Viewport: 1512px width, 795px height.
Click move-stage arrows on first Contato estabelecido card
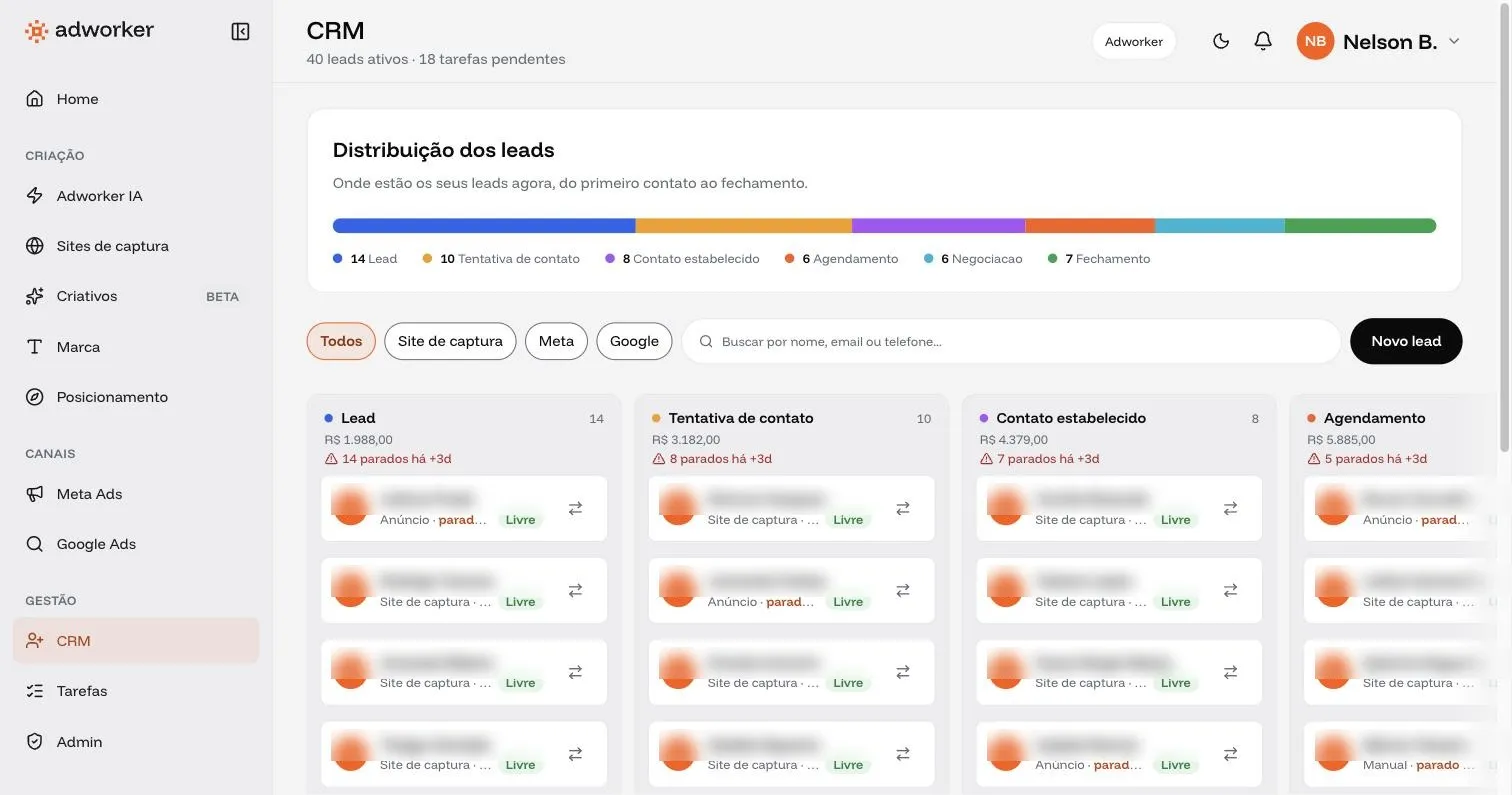click(1231, 508)
